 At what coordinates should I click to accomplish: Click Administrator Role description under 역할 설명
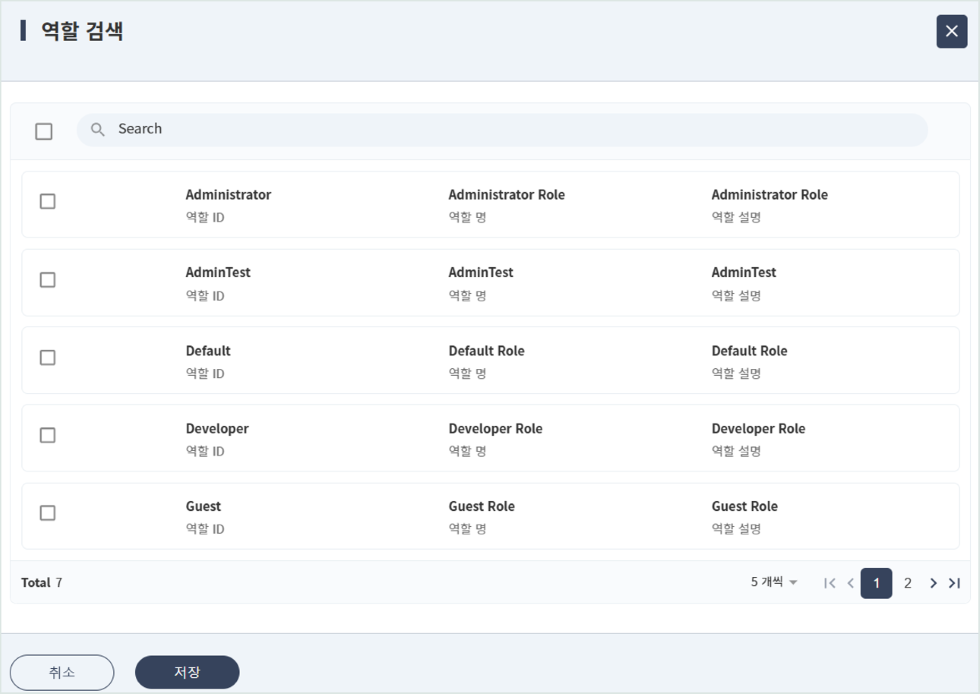click(769, 195)
